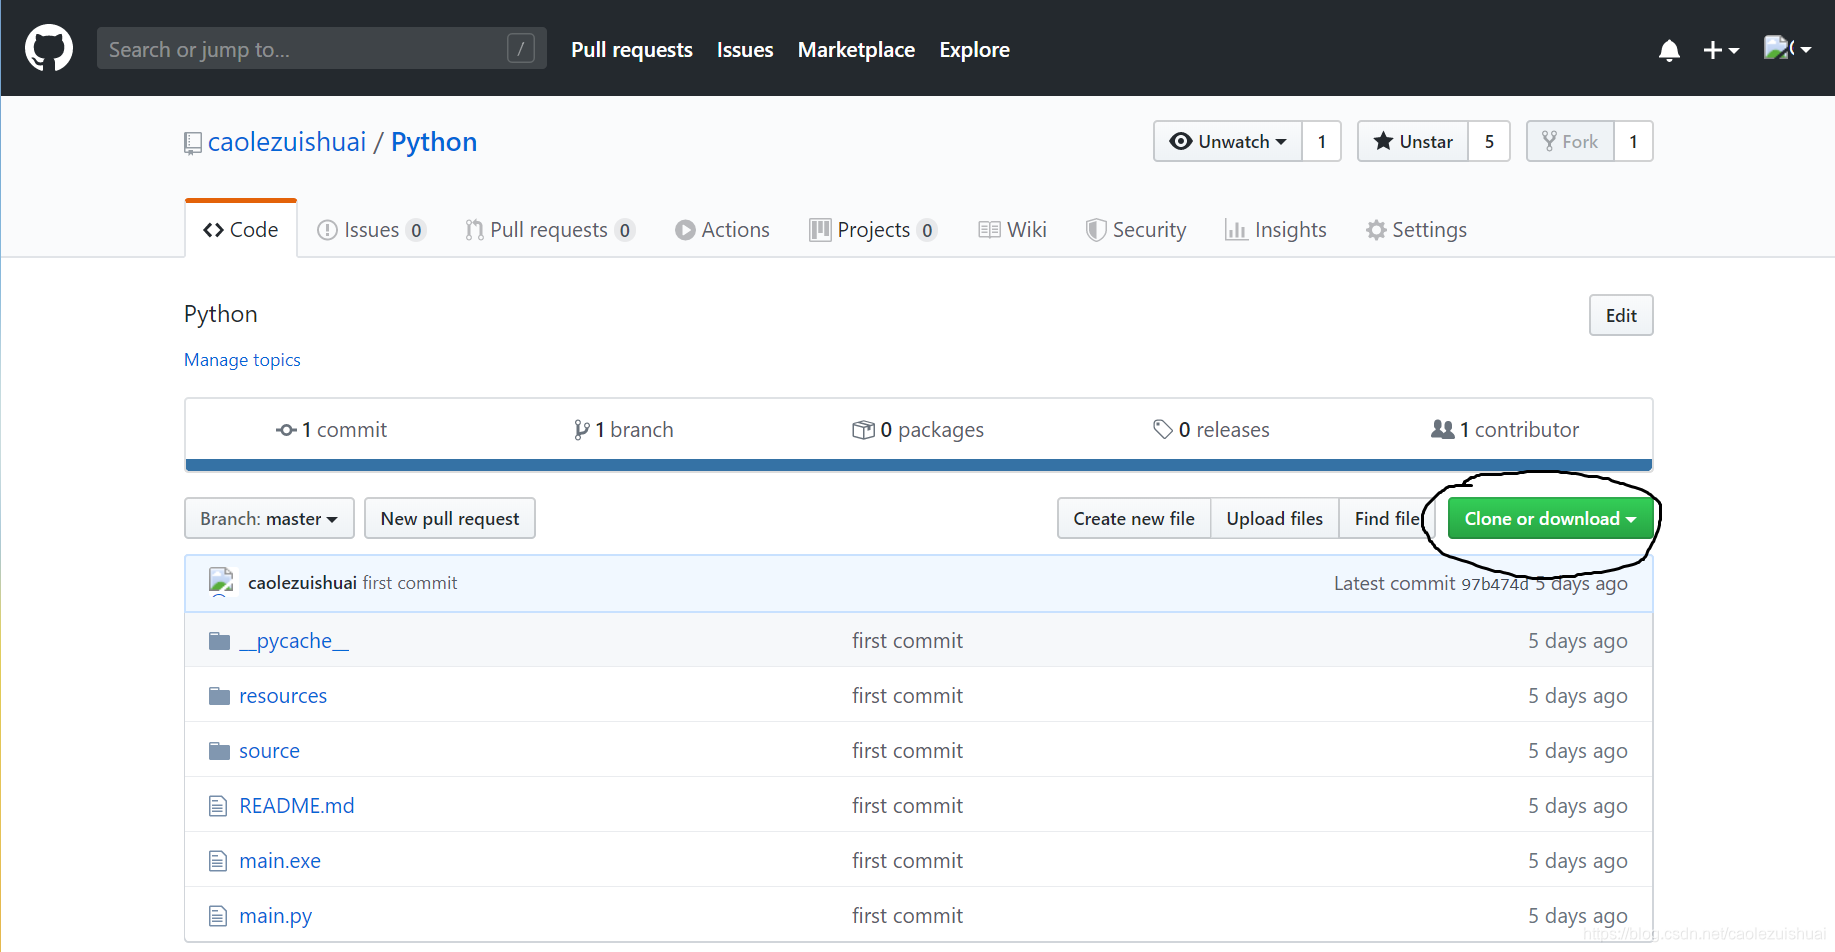
Task: Switch to the Settings tab
Action: [1416, 230]
